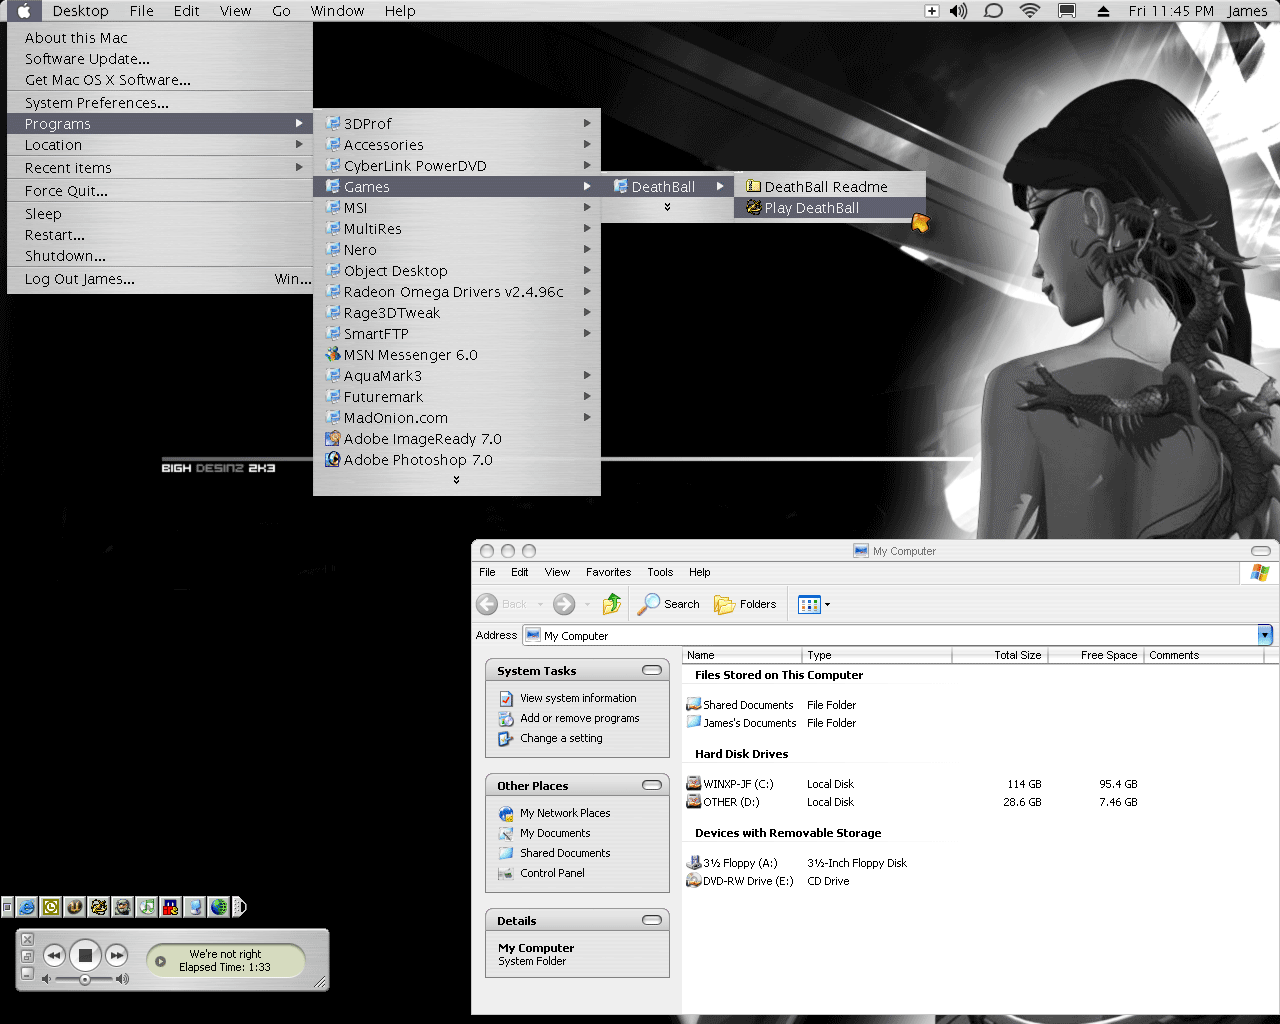This screenshot has height=1024, width=1280.
Task: Go to previous track in media player
Action: point(54,956)
